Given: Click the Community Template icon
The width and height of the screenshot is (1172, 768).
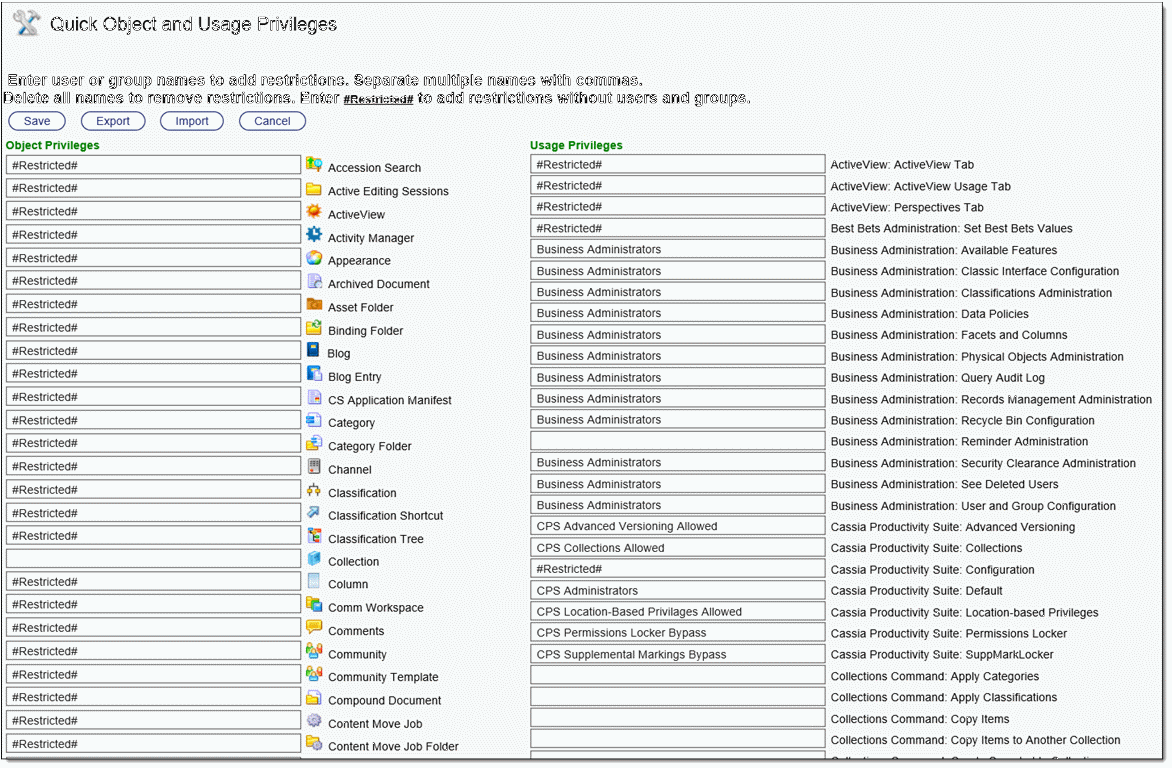Looking at the screenshot, I should coord(314,675).
